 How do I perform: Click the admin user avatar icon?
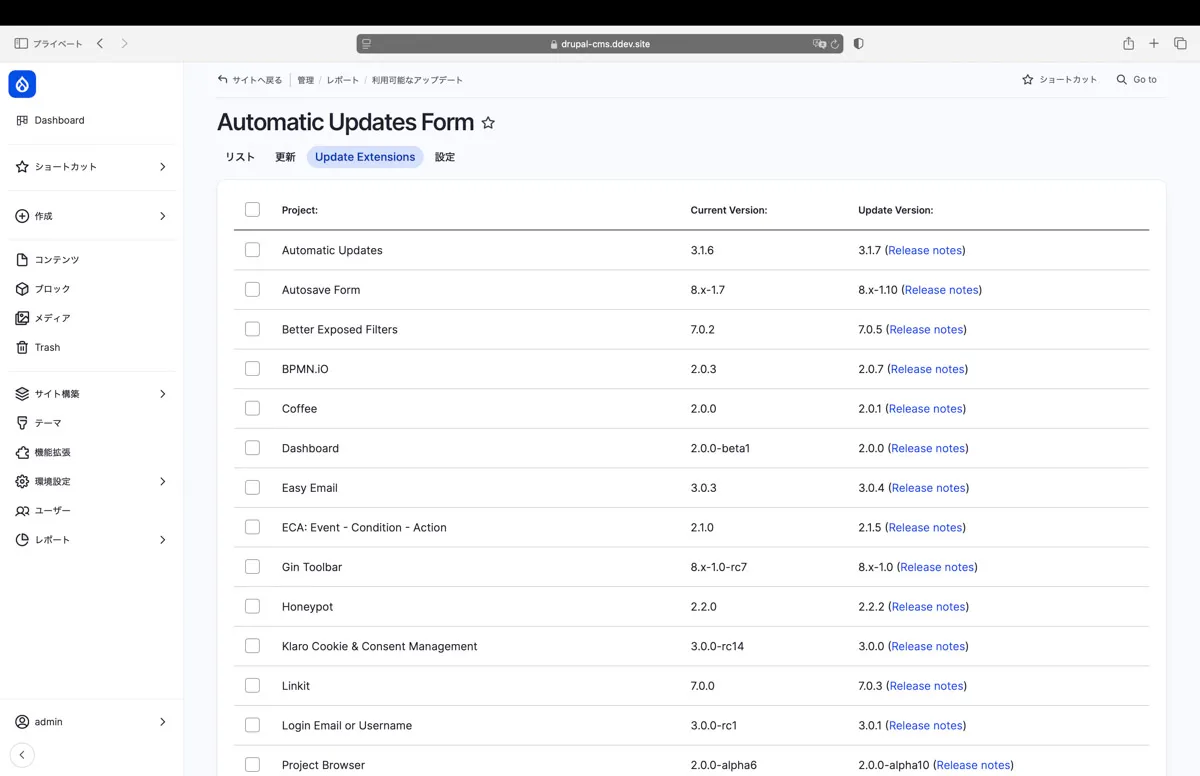coord(22,722)
